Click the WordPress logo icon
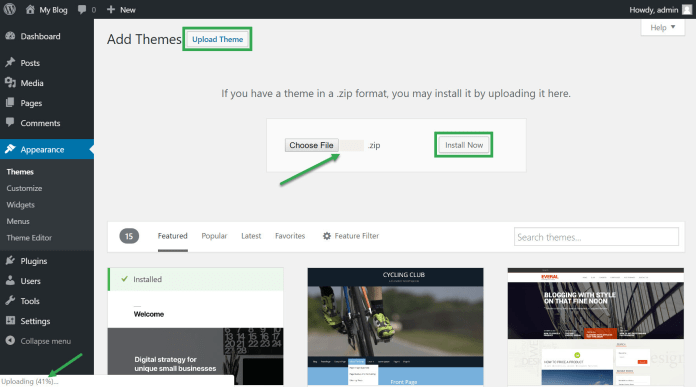 [9, 9]
